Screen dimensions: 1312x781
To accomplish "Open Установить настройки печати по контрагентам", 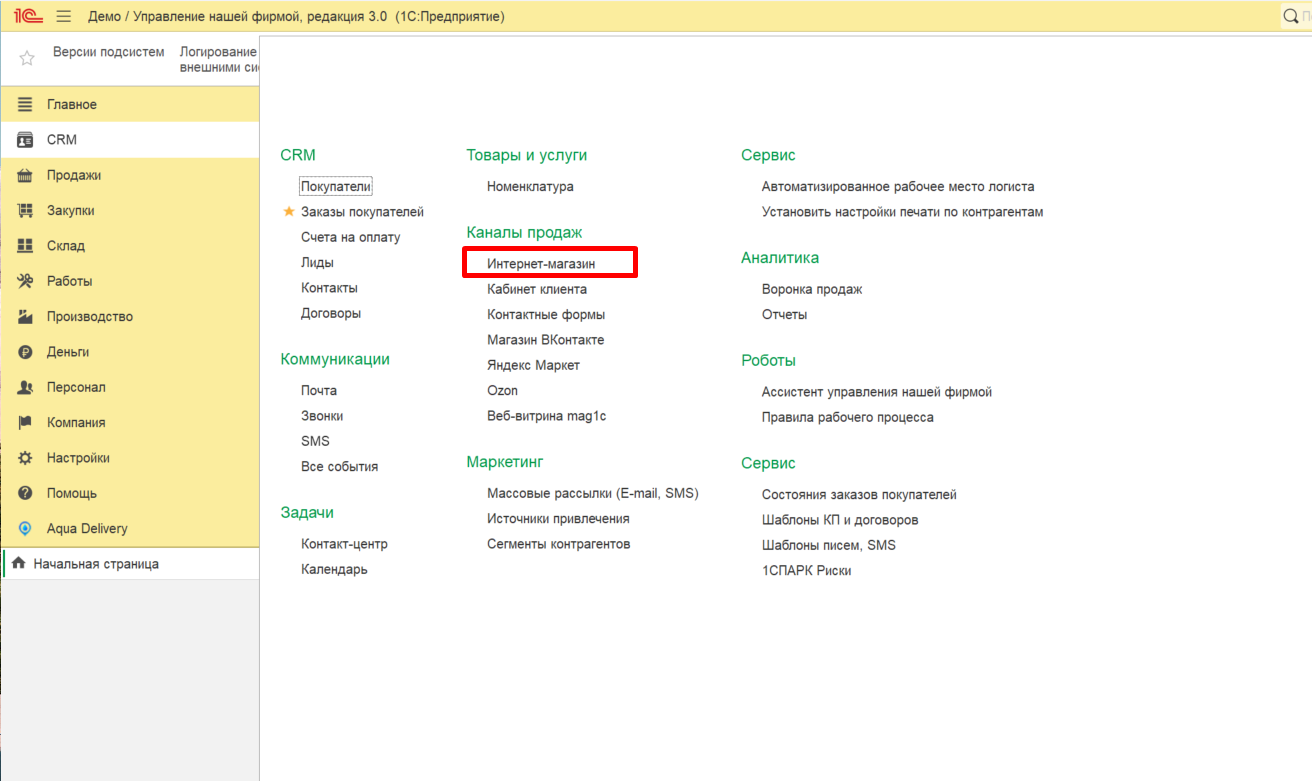I will (902, 212).
